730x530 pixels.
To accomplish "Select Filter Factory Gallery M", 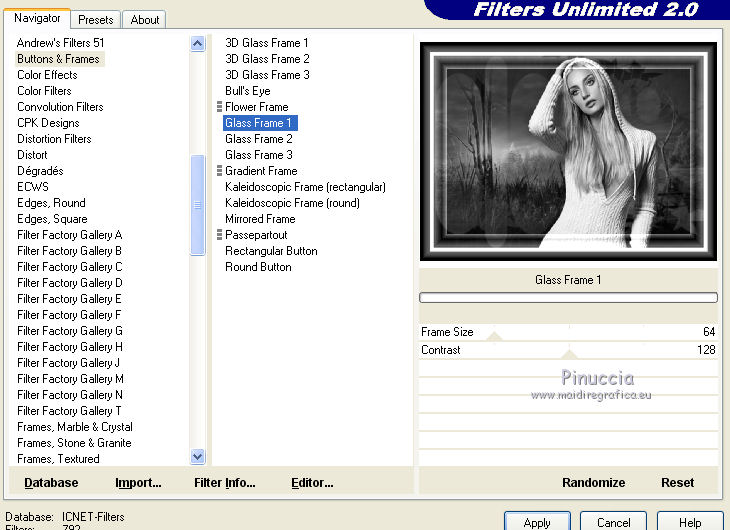I will [70, 379].
